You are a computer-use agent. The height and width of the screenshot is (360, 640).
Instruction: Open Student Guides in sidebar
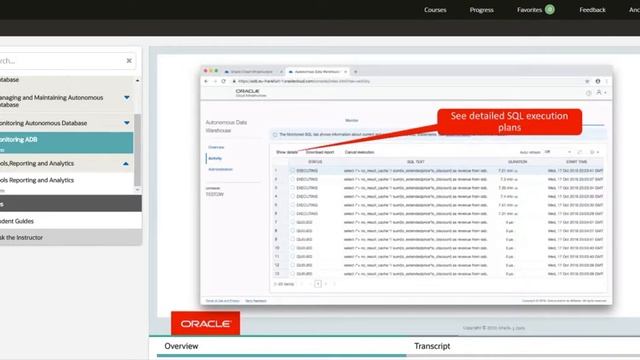(71, 221)
